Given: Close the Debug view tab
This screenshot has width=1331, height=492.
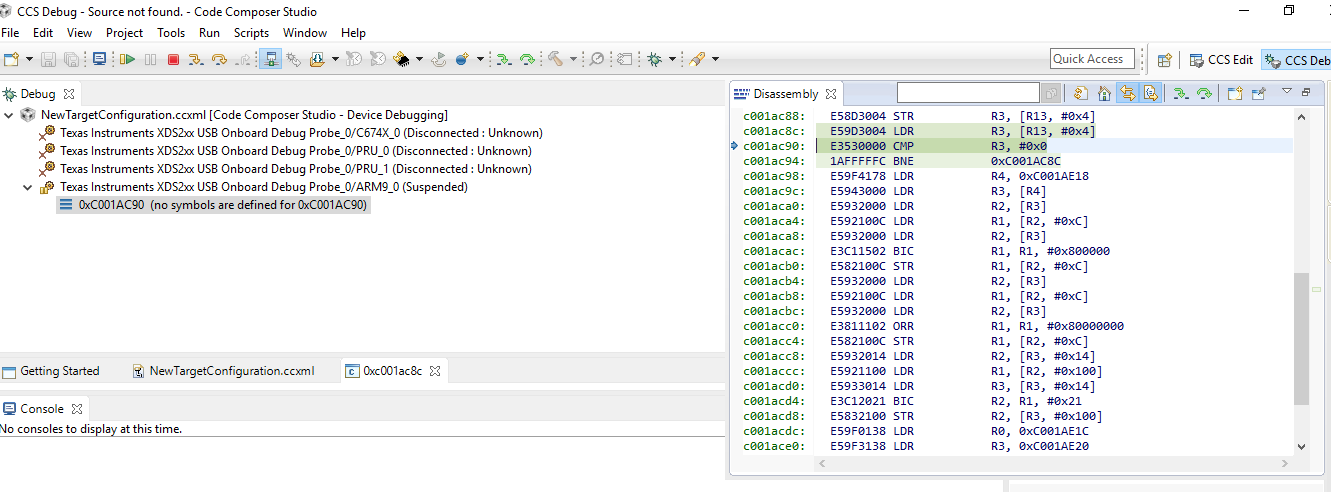Looking at the screenshot, I should click(x=69, y=94).
